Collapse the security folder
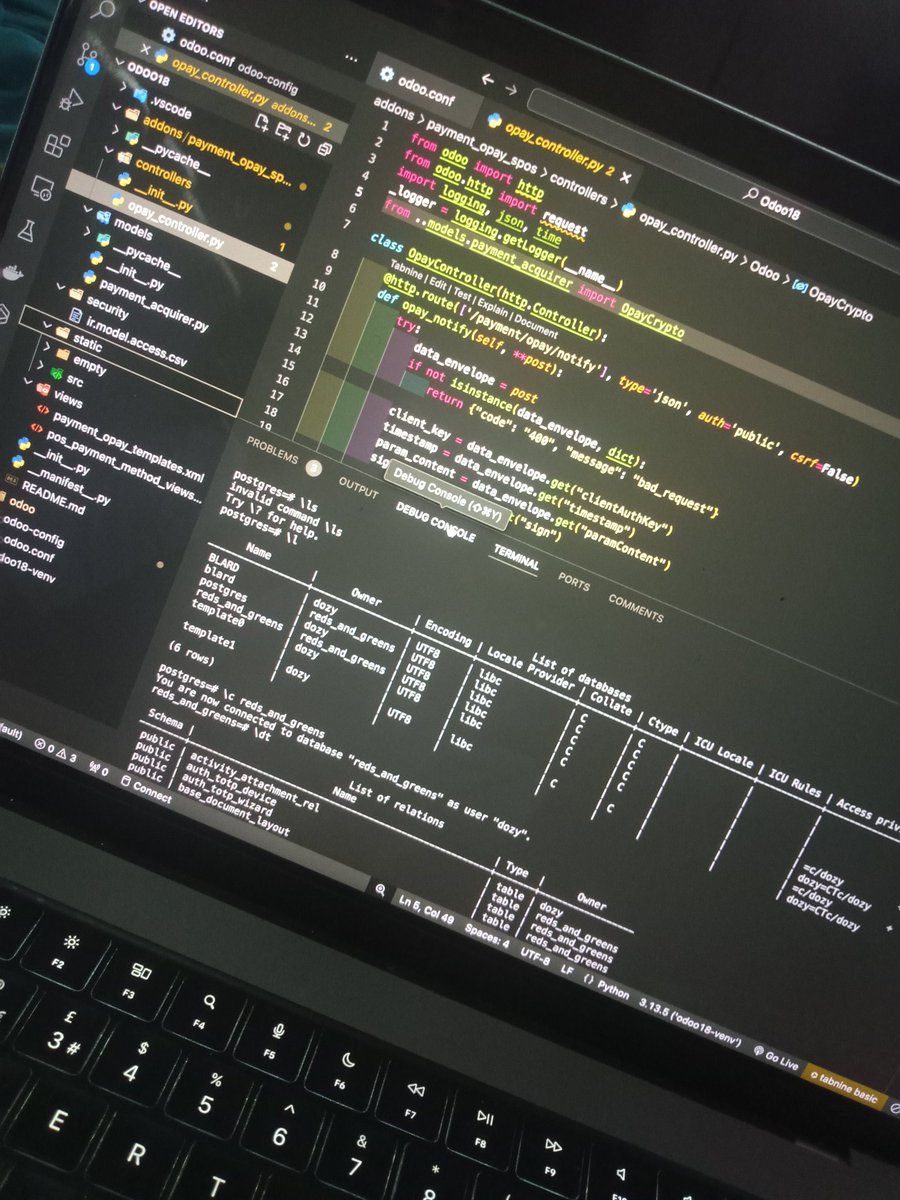 click(59, 289)
